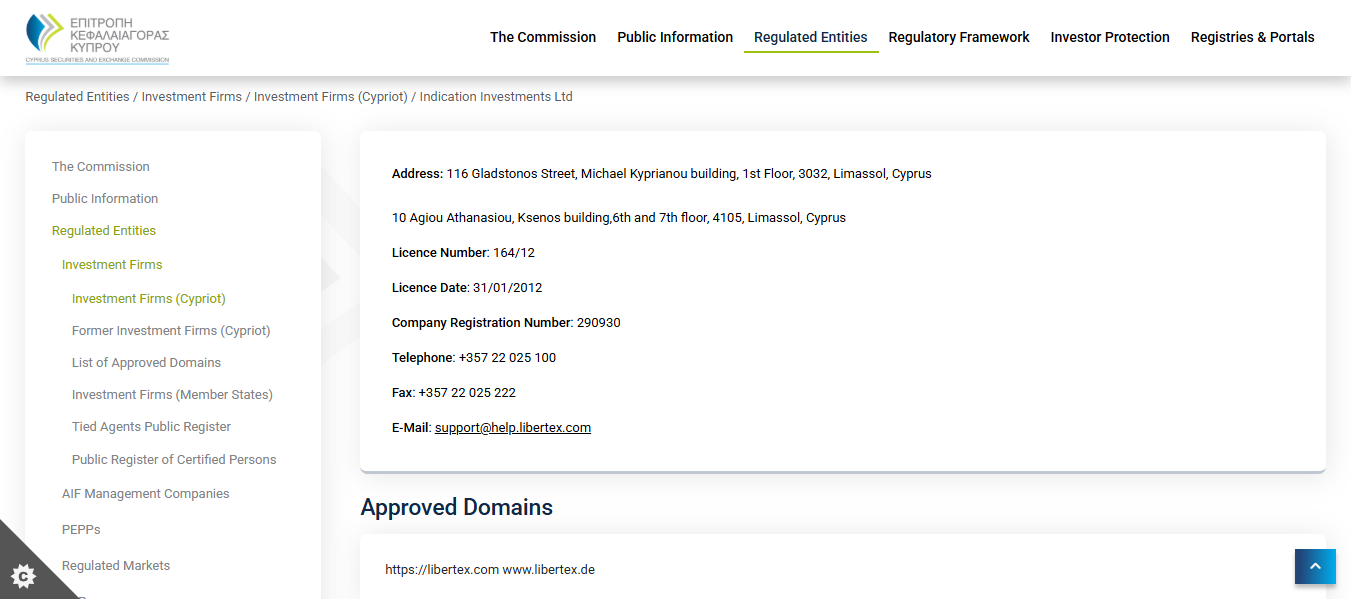
Task: Open the Public Information top menu
Action: [675, 37]
